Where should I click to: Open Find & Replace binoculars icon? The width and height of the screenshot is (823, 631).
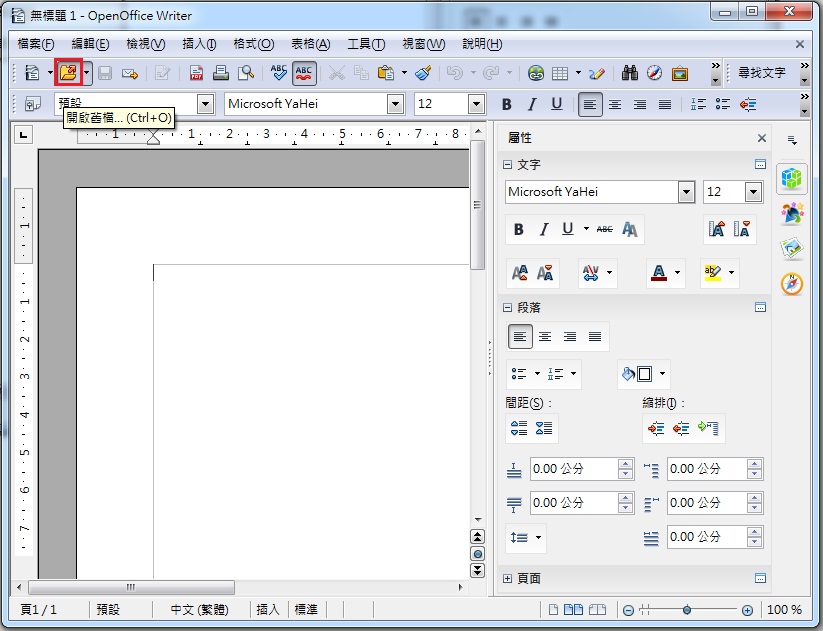[x=630, y=73]
